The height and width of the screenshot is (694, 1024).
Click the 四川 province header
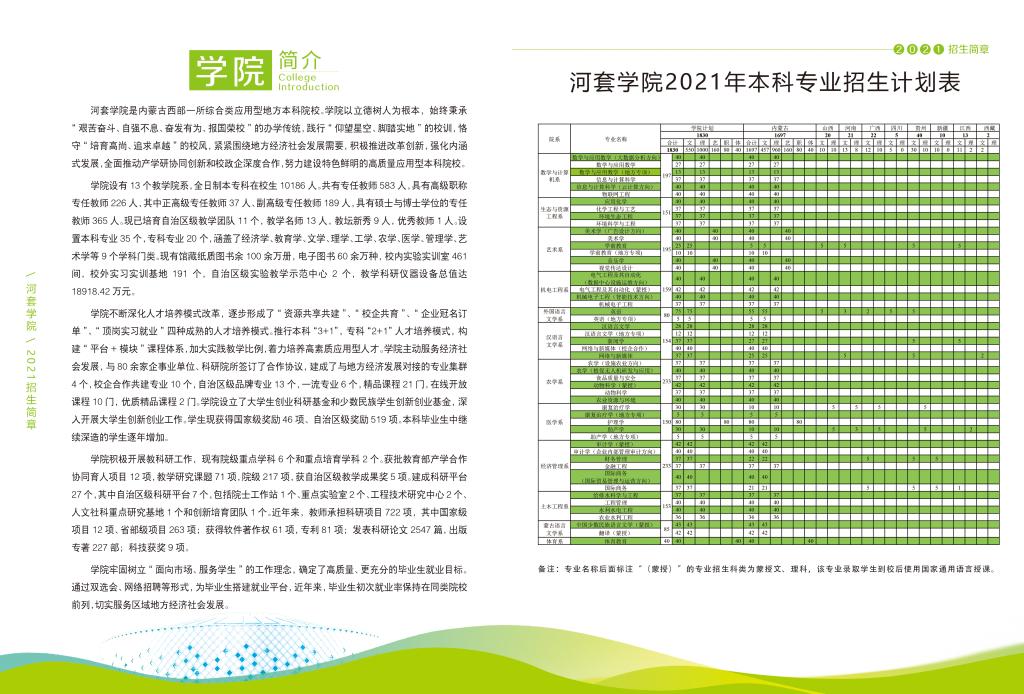897,128
